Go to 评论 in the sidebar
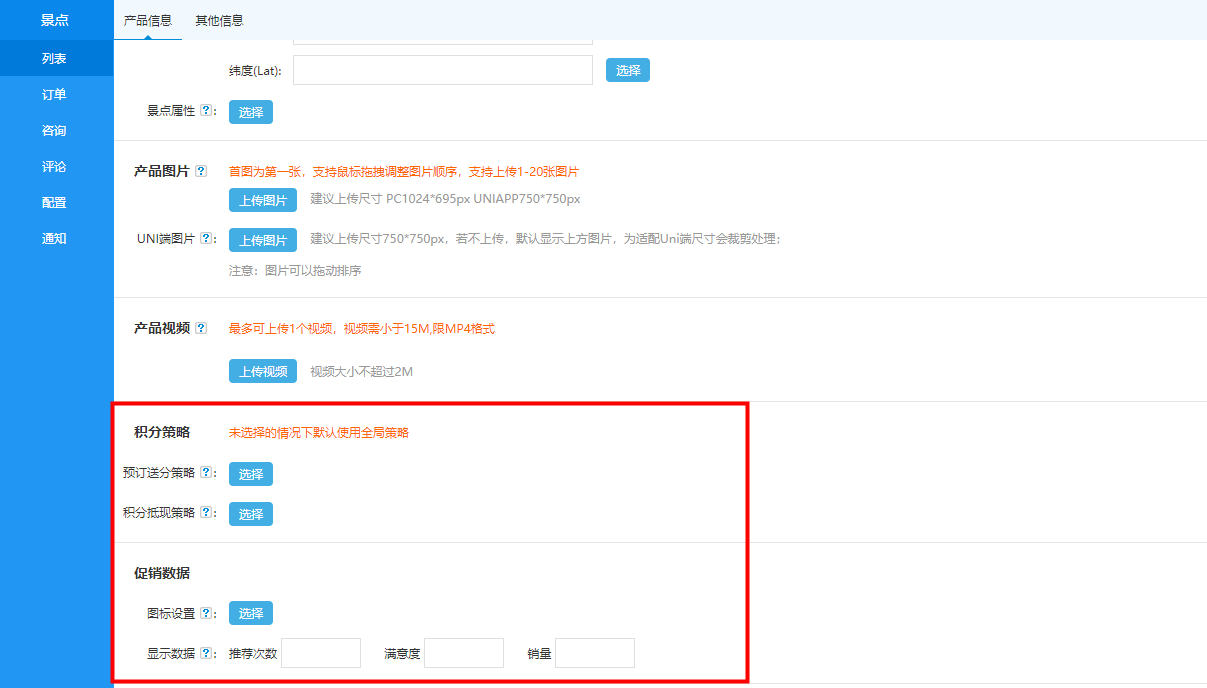 click(x=55, y=166)
